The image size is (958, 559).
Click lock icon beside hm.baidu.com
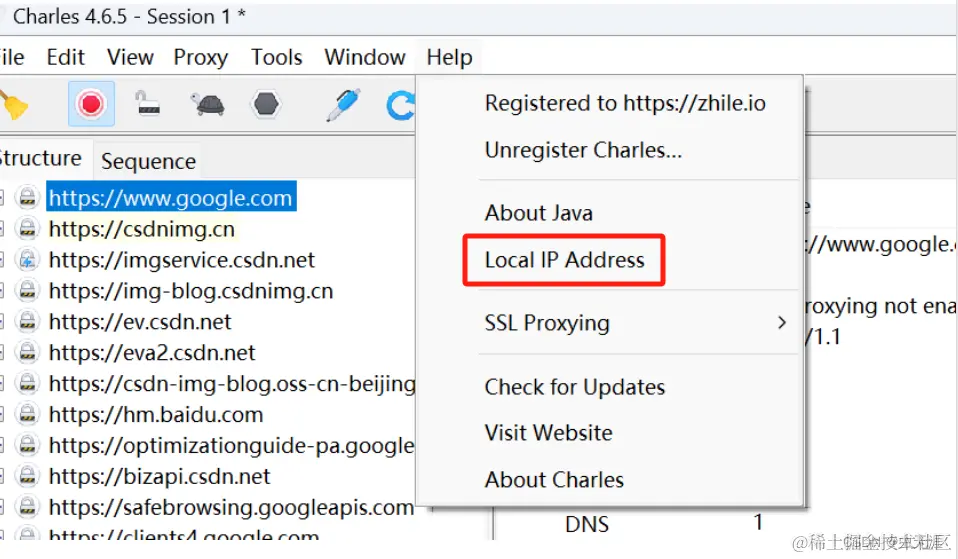coord(27,415)
